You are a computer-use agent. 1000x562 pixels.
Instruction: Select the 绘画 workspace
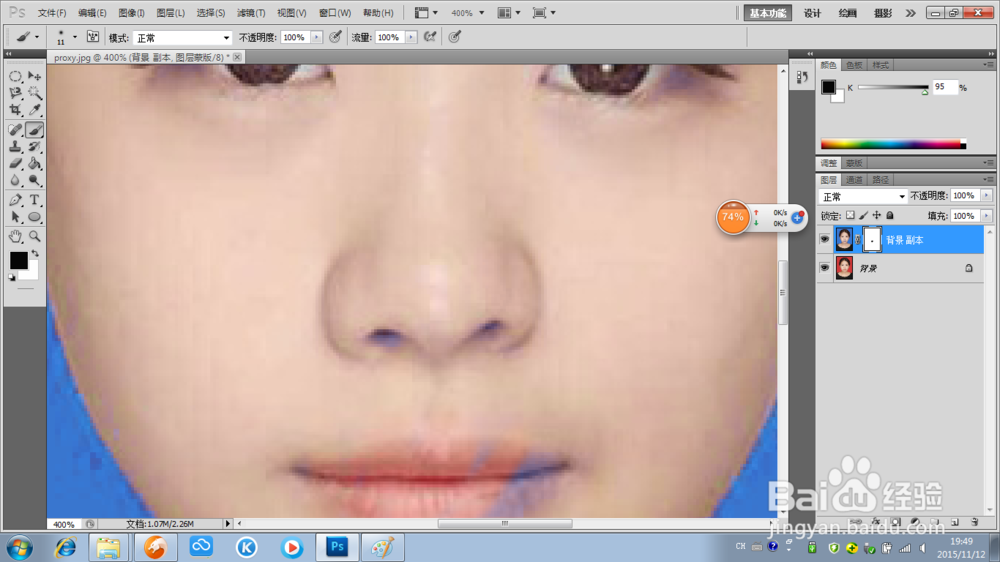(x=848, y=13)
